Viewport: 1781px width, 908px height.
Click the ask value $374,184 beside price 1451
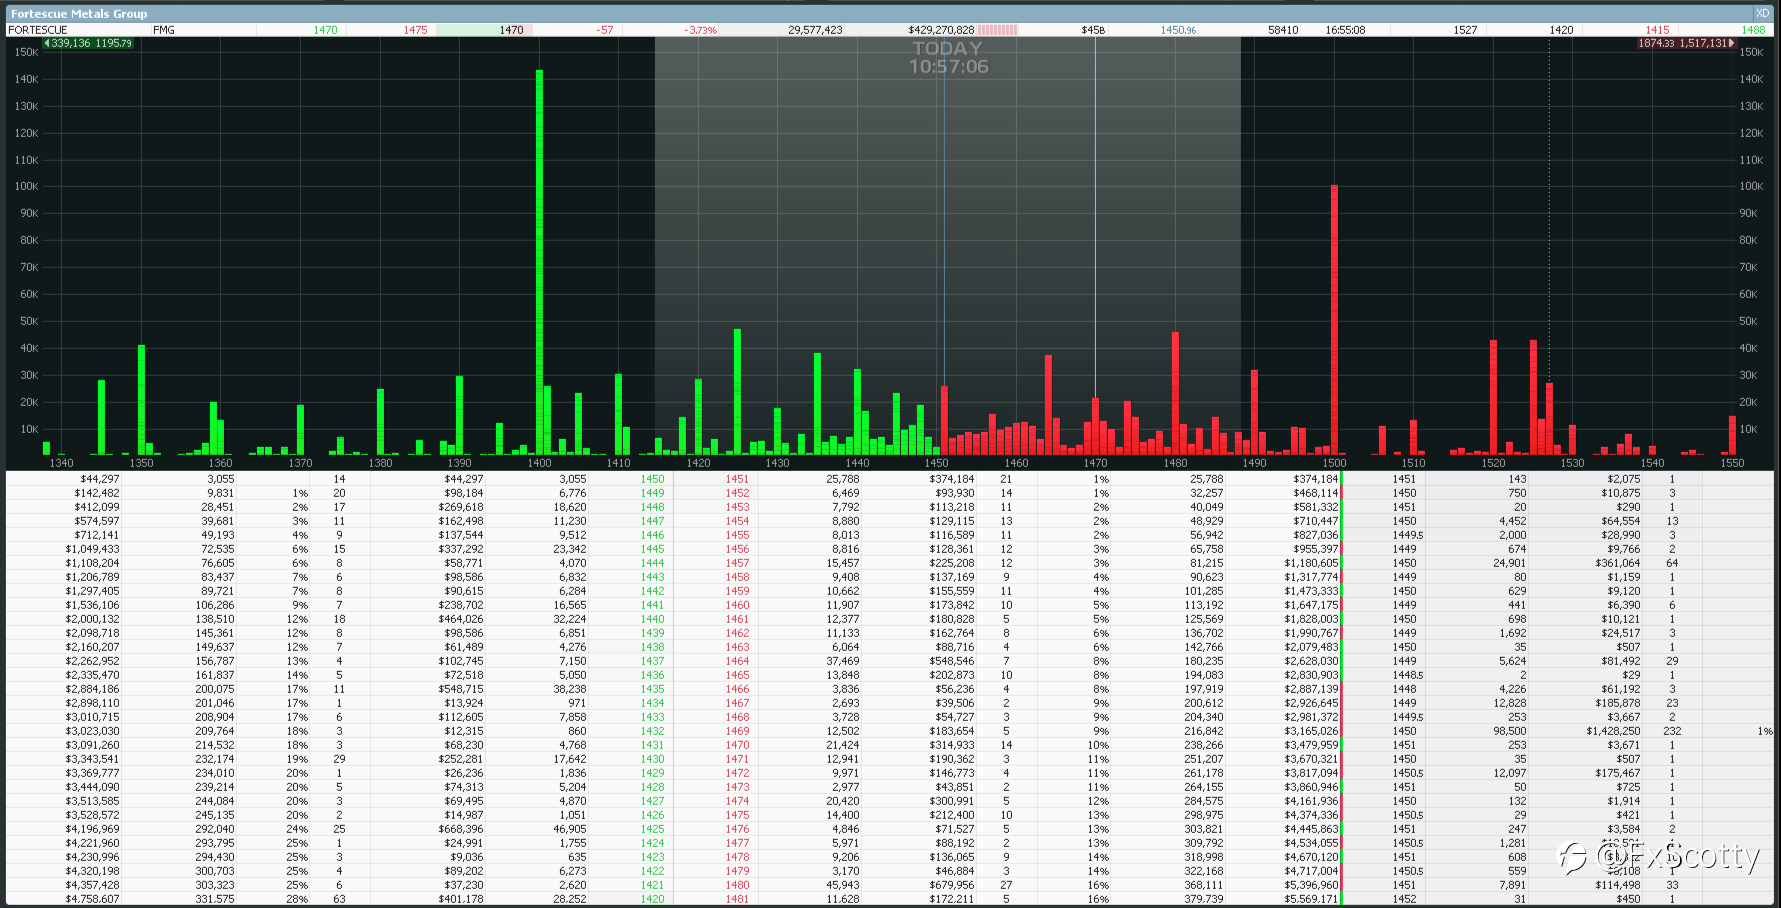(x=952, y=479)
